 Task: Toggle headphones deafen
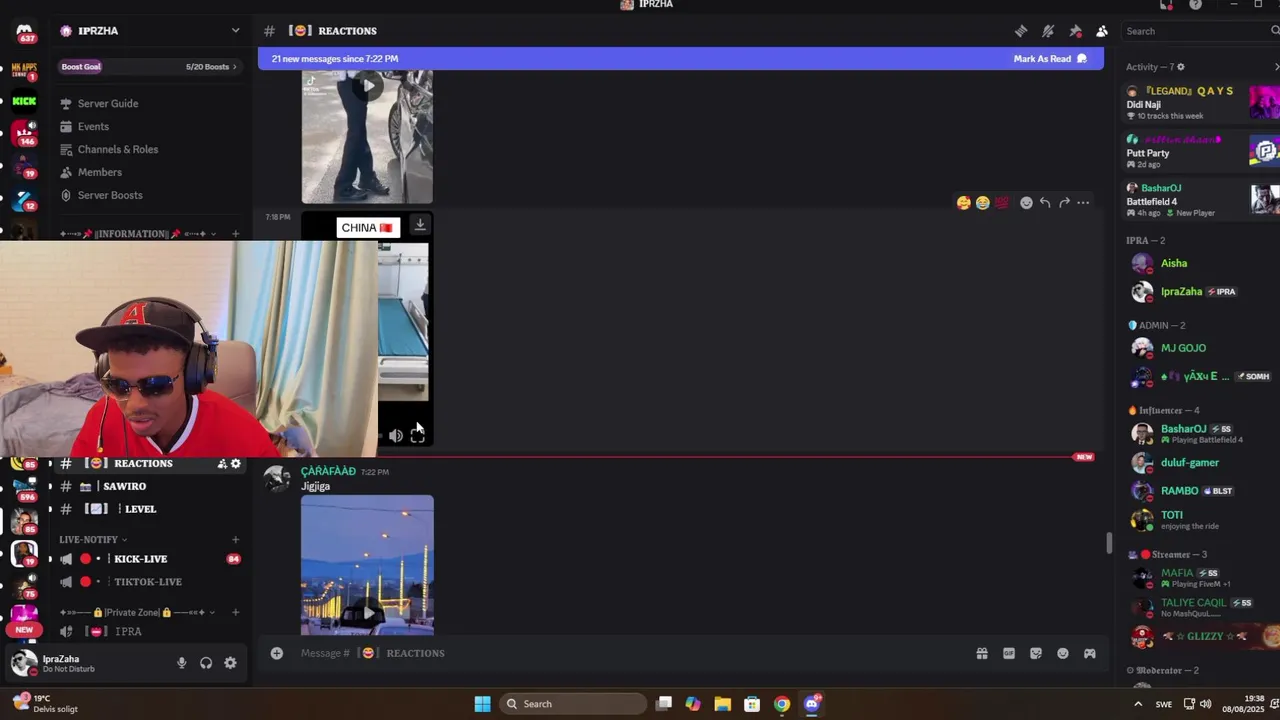click(x=206, y=663)
